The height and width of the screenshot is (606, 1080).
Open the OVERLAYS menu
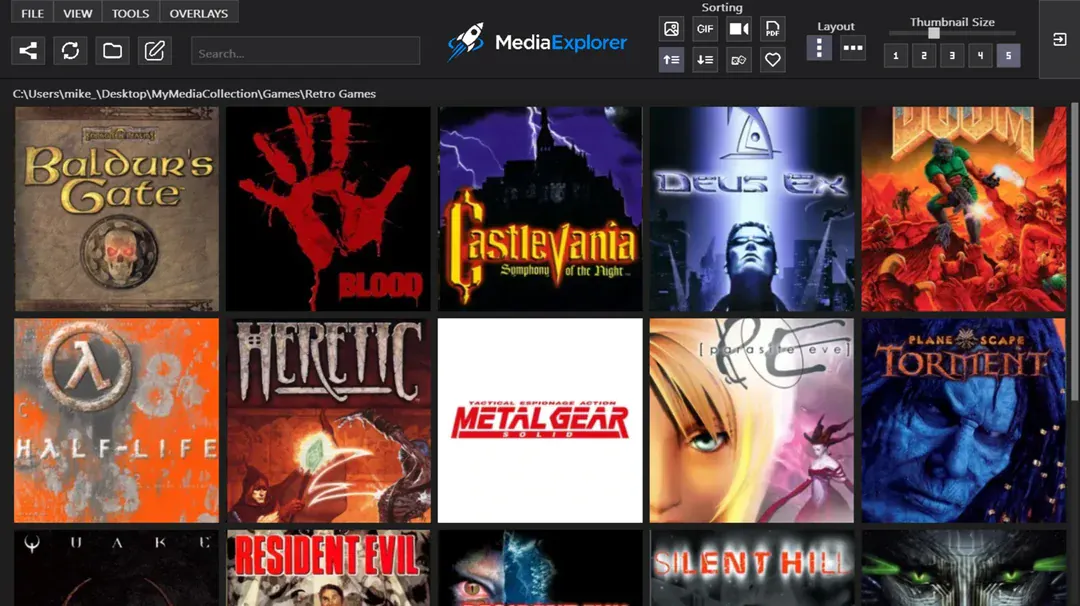pos(199,13)
